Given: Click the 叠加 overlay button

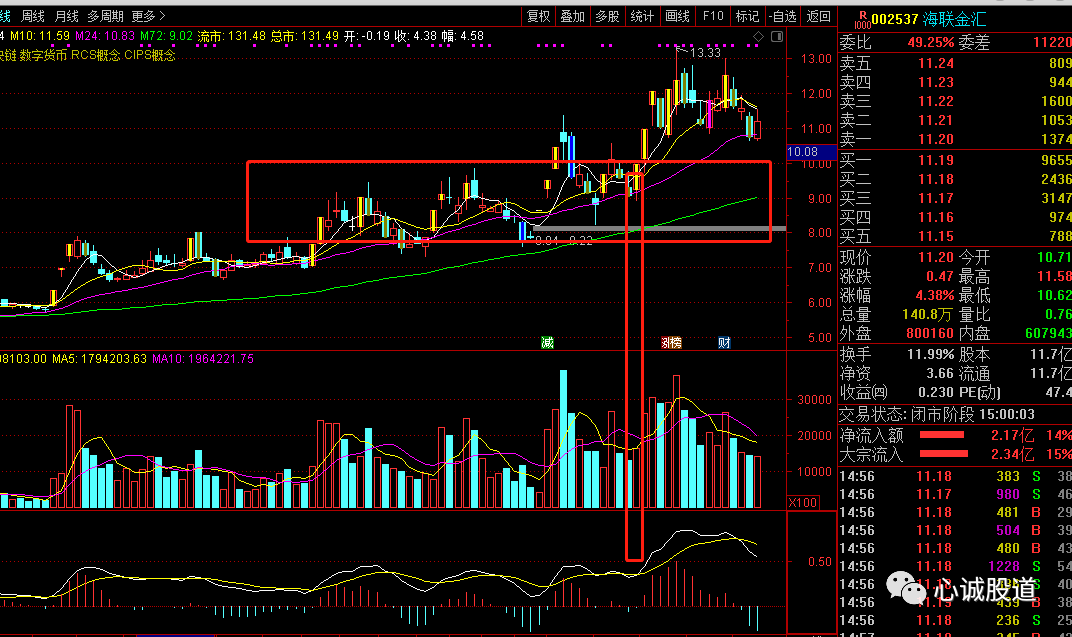Looking at the screenshot, I should [573, 16].
